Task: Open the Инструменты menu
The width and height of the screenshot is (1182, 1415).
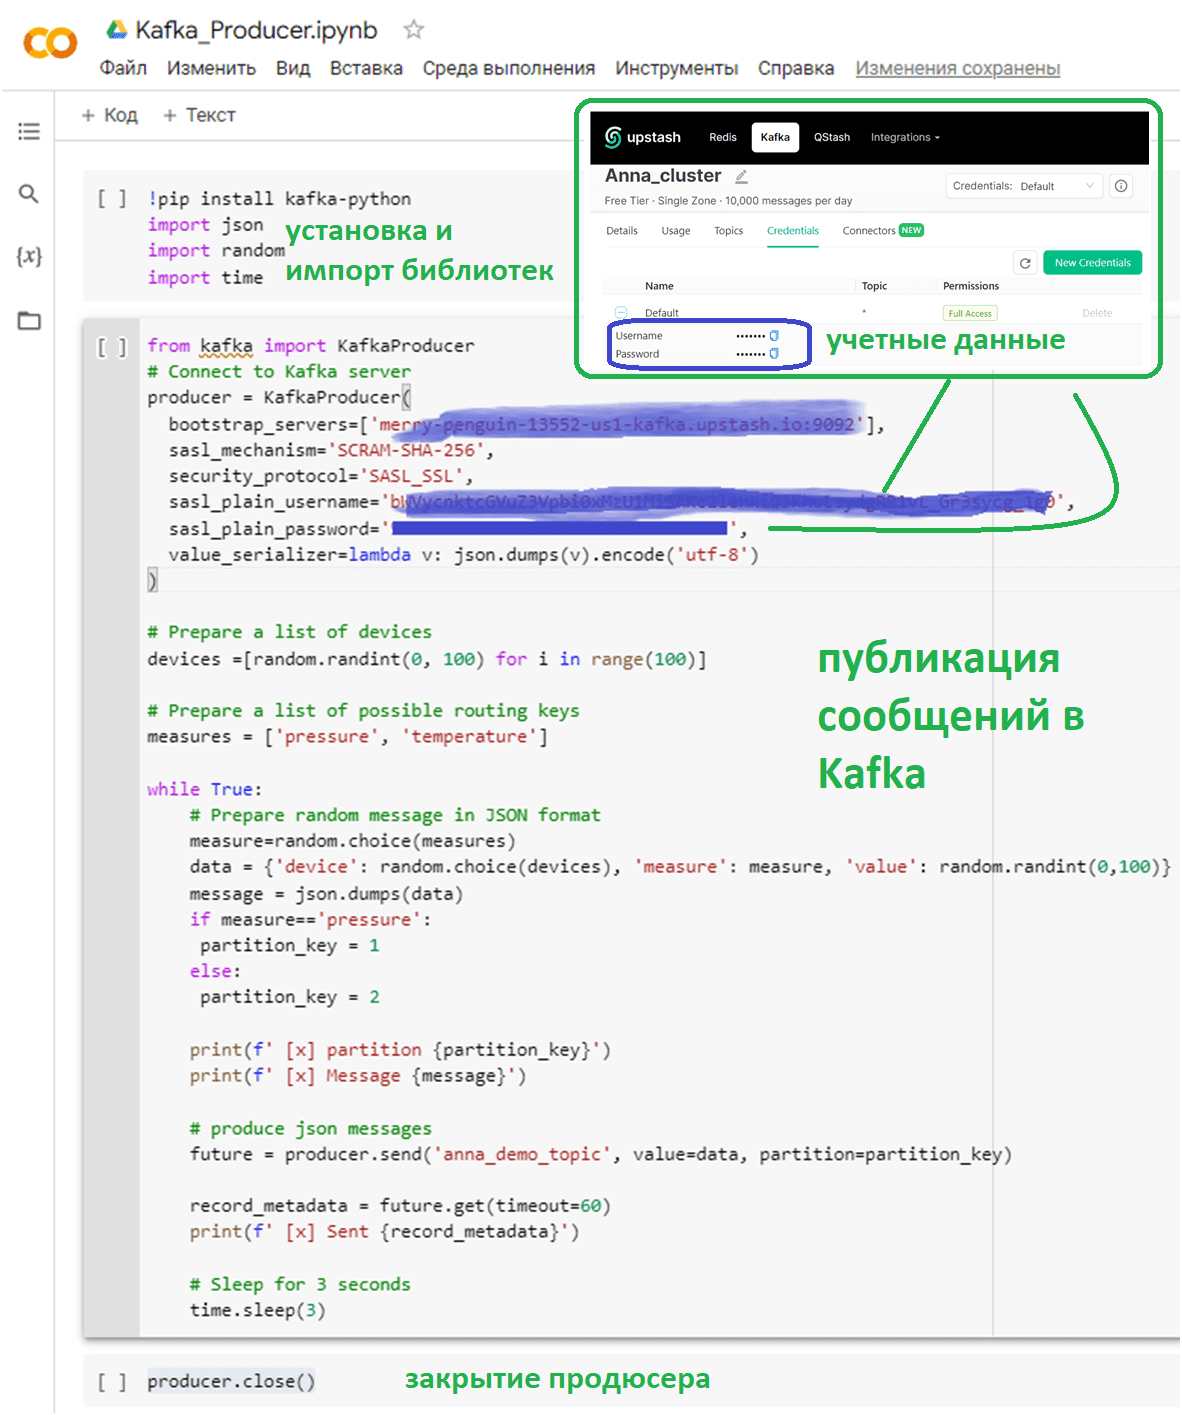Action: (676, 68)
